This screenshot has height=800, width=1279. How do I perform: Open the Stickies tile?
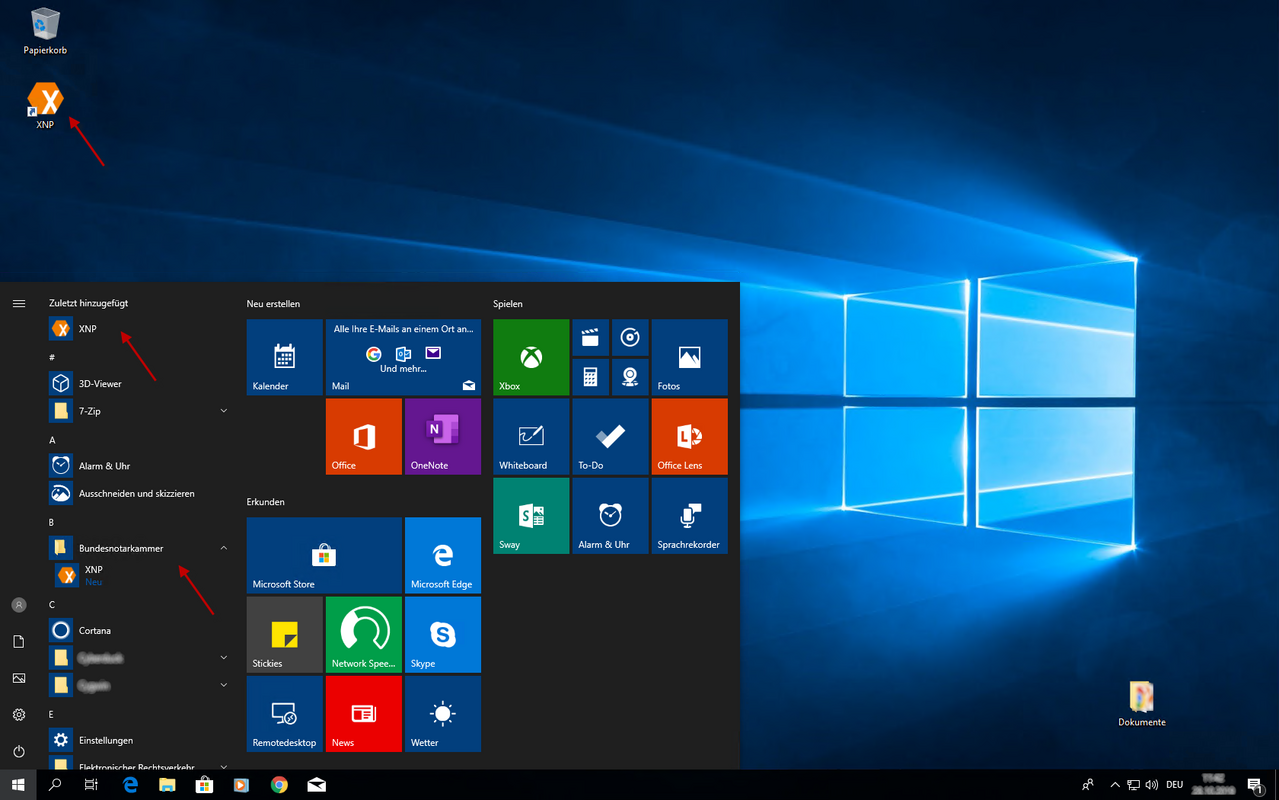(x=284, y=634)
